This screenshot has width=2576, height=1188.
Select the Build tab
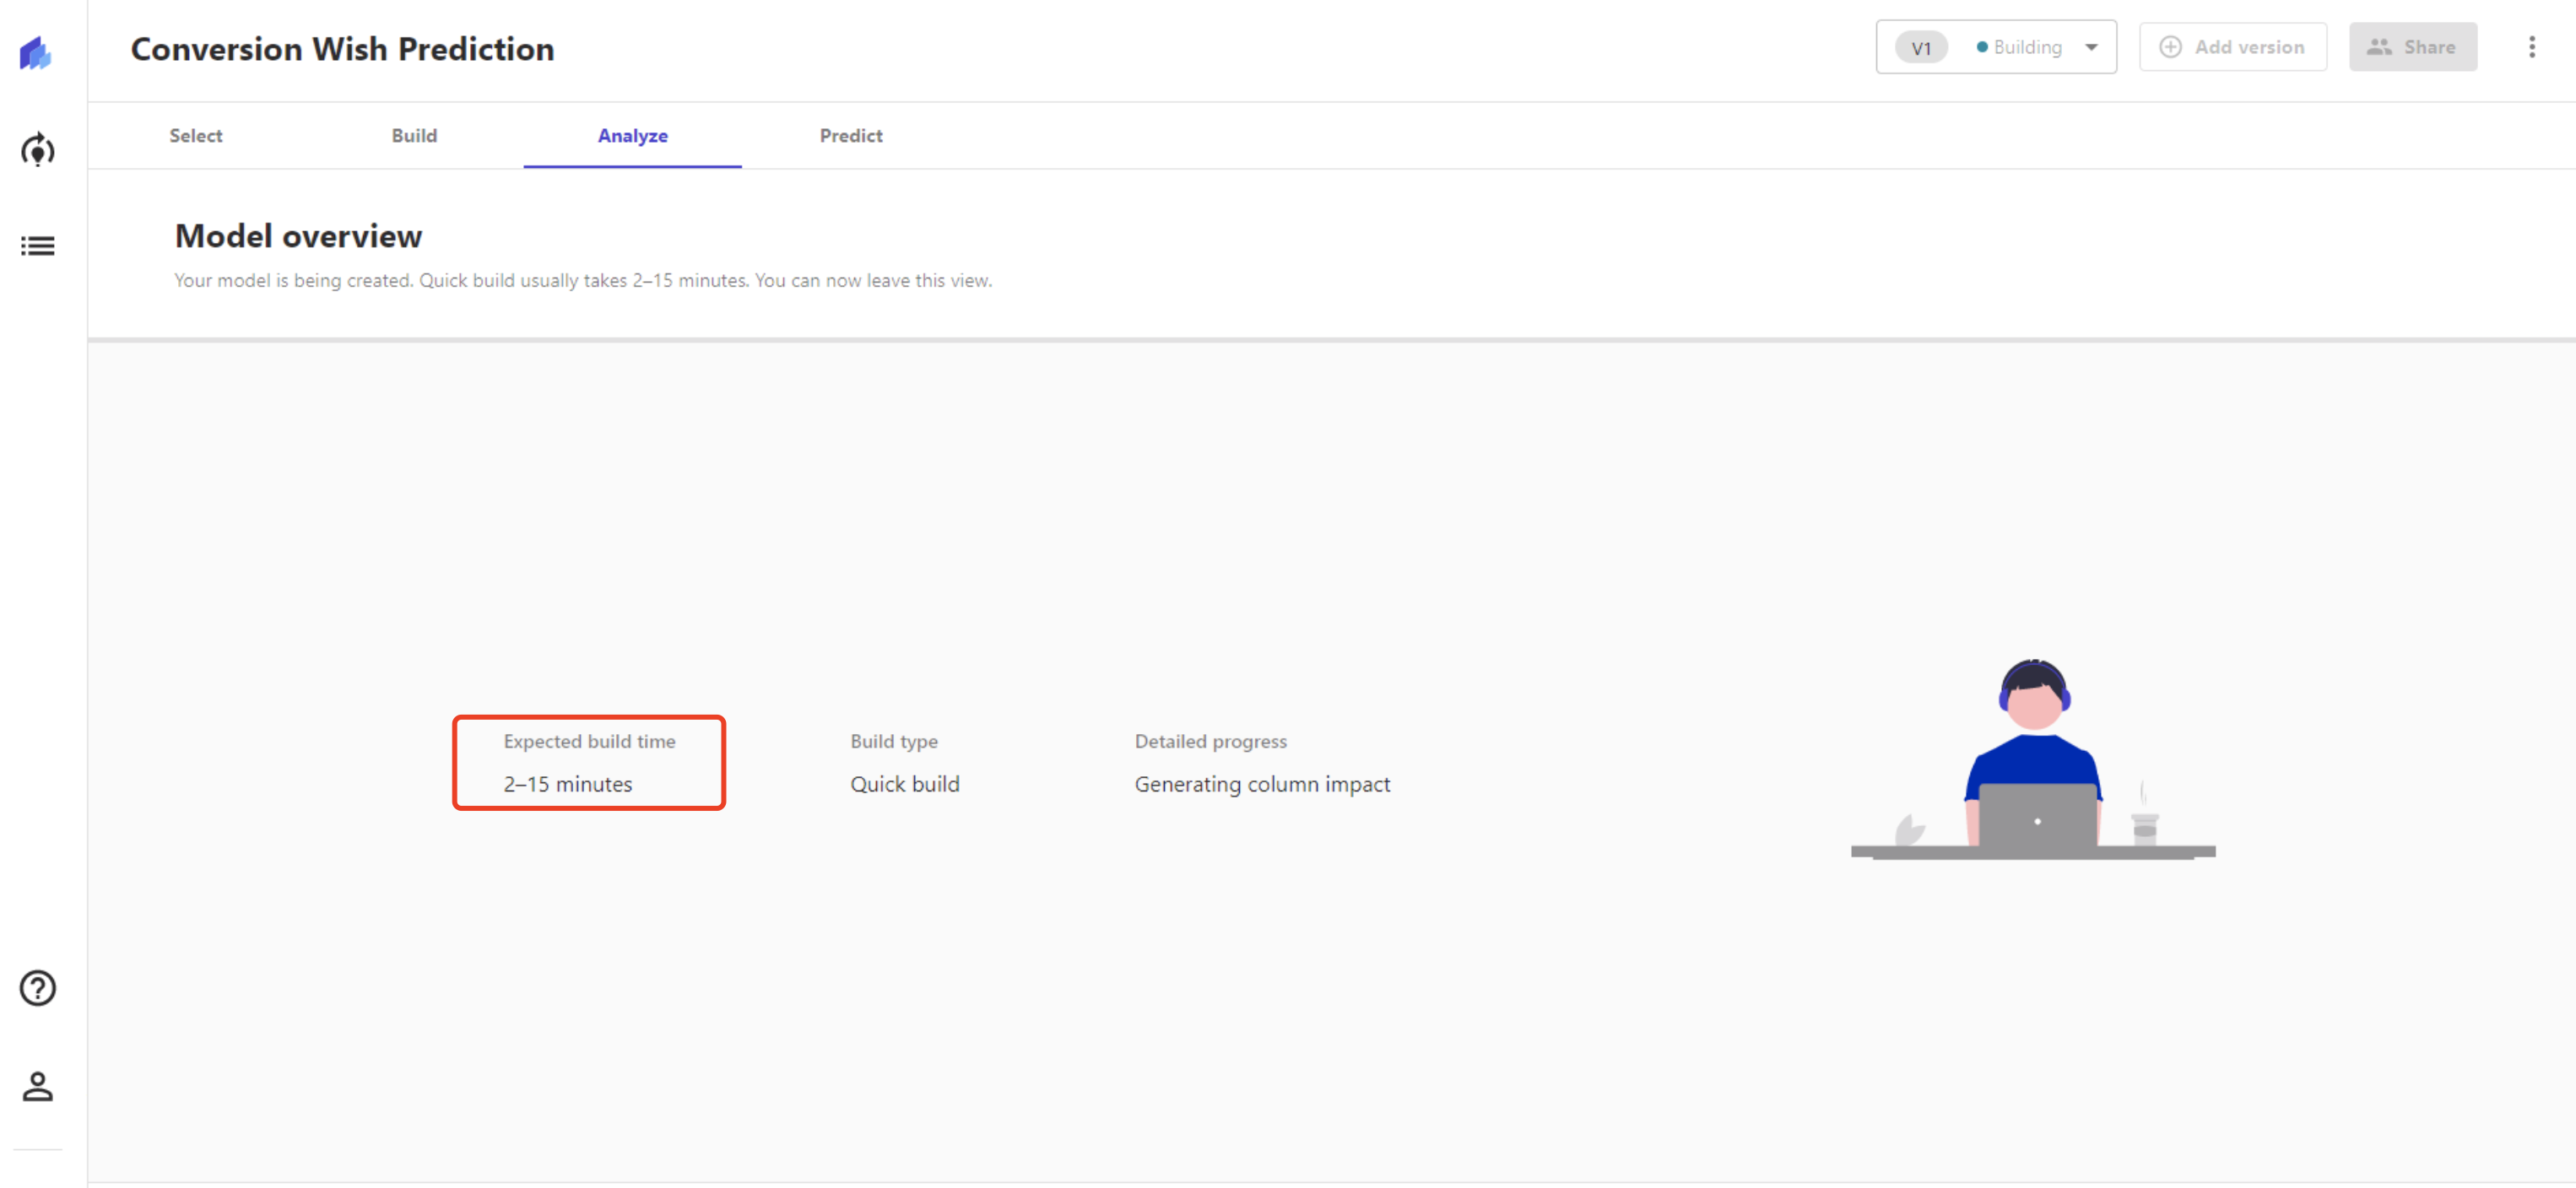point(414,135)
